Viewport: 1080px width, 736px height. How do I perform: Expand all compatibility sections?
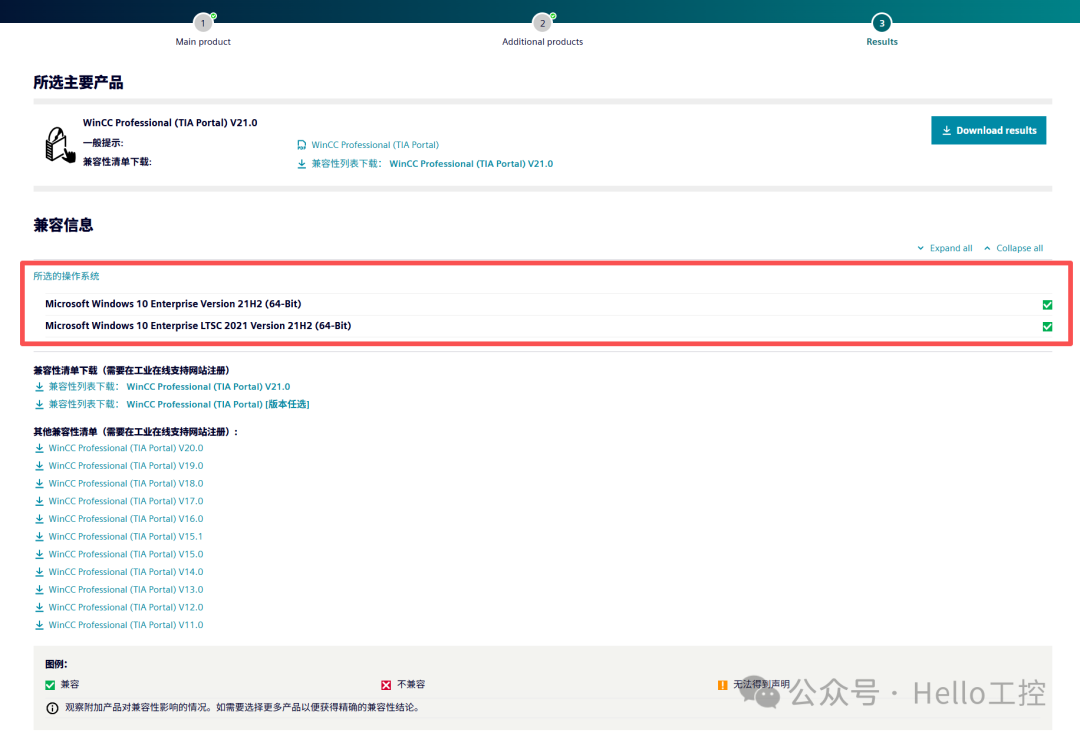pos(944,248)
